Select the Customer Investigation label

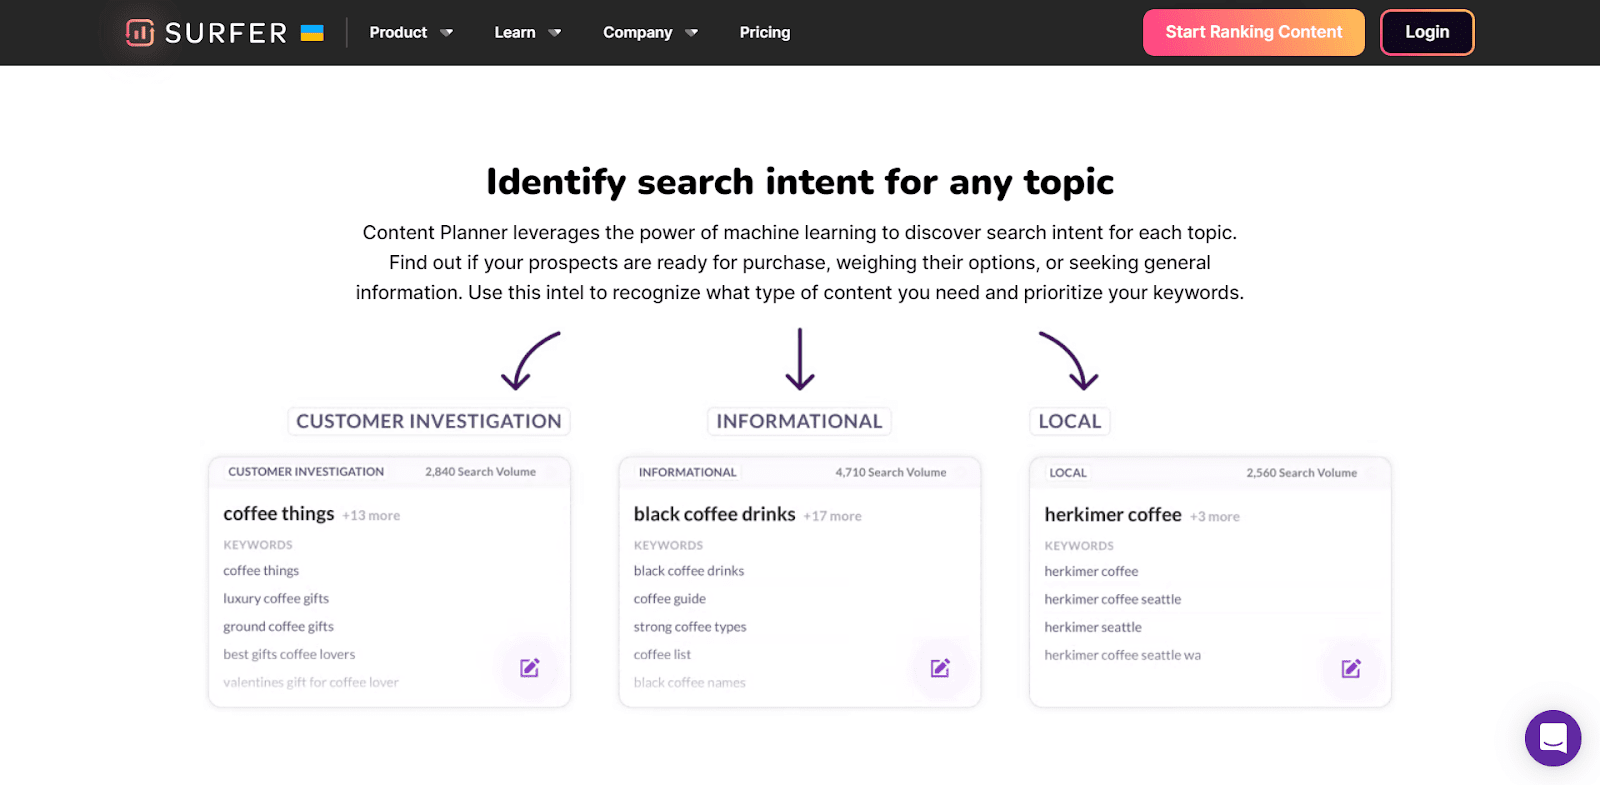428,421
